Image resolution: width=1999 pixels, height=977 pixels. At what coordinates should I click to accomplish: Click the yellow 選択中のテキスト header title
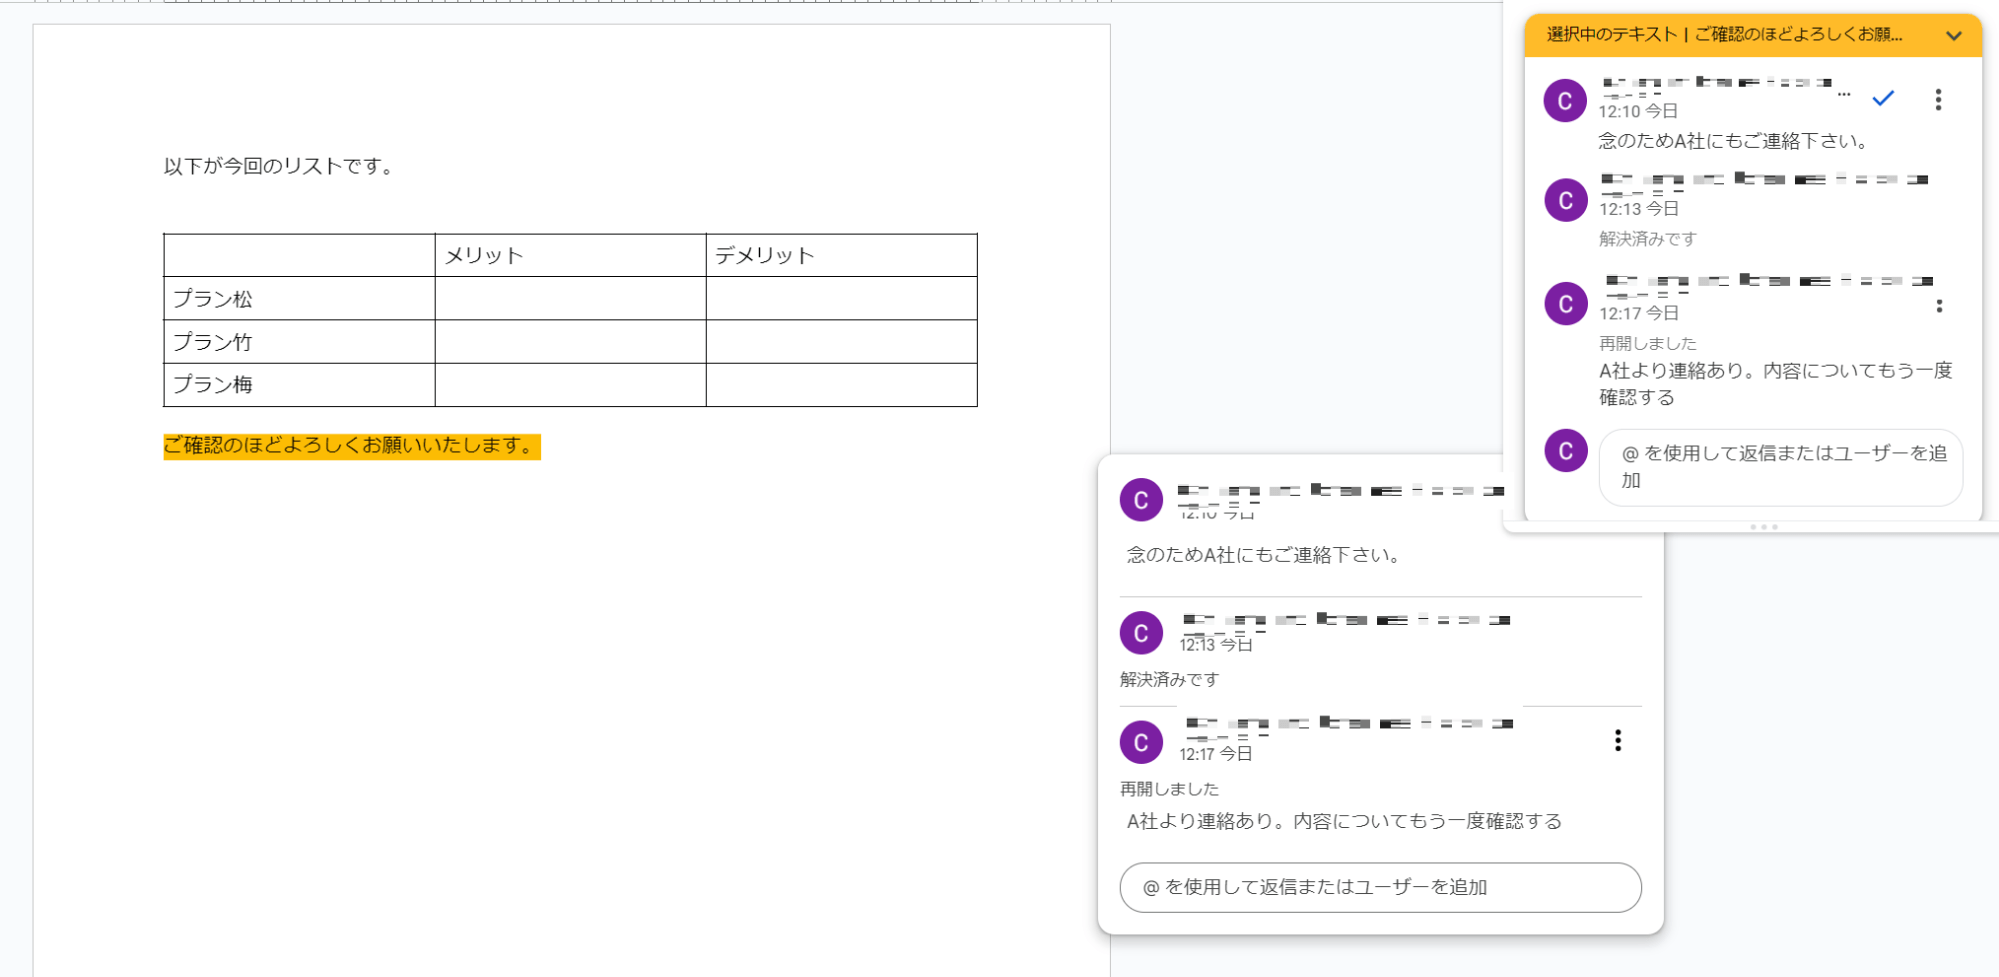coord(1723,35)
